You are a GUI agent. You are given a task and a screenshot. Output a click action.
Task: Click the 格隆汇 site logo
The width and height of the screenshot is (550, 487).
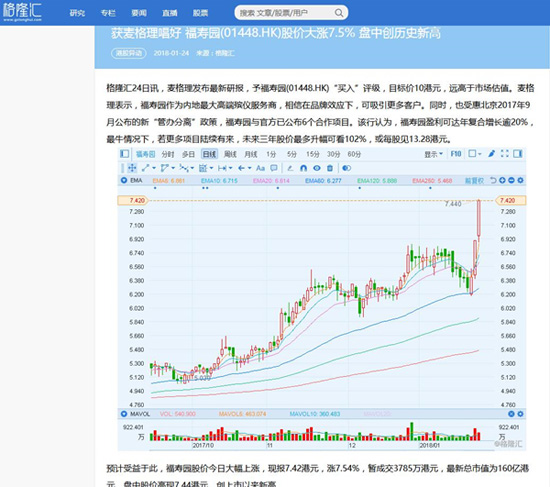pos(22,11)
